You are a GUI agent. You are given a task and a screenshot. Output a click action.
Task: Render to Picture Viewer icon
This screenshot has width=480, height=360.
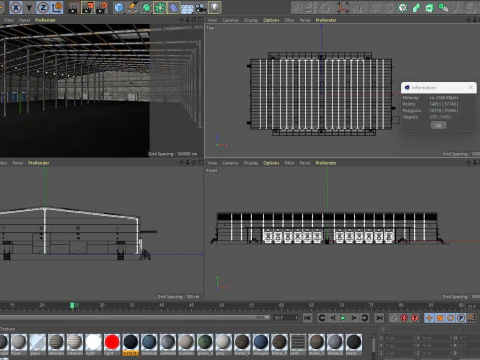pyautogui.click(x=88, y=7)
